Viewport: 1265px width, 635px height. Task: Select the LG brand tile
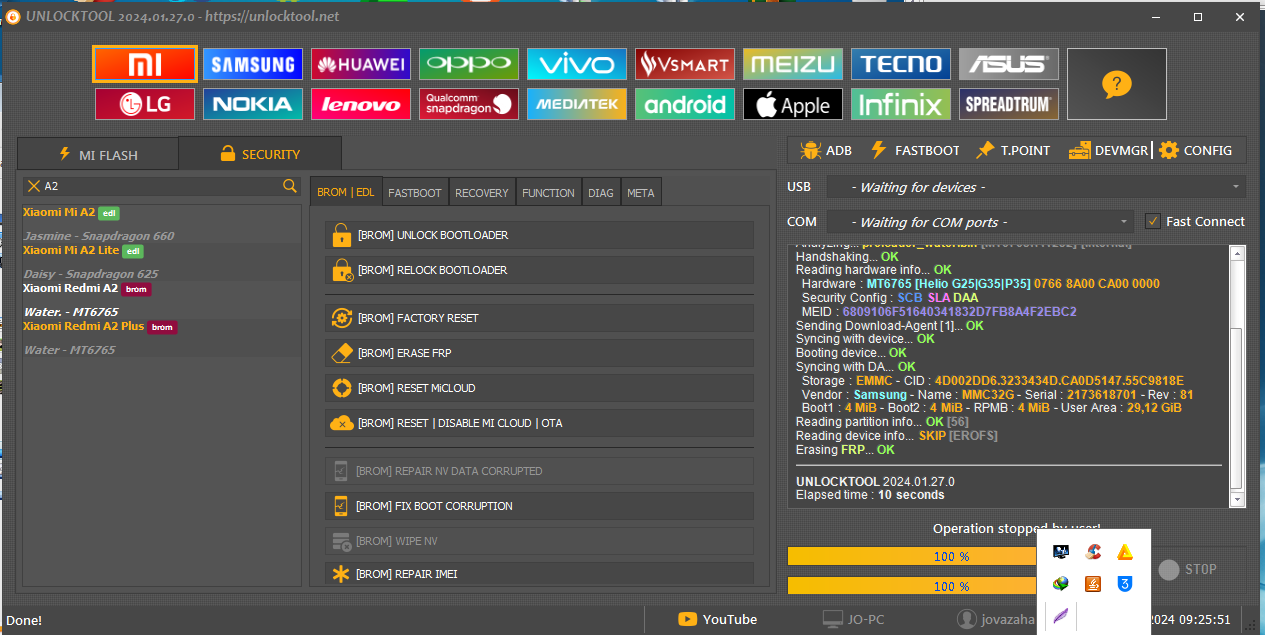click(x=145, y=104)
